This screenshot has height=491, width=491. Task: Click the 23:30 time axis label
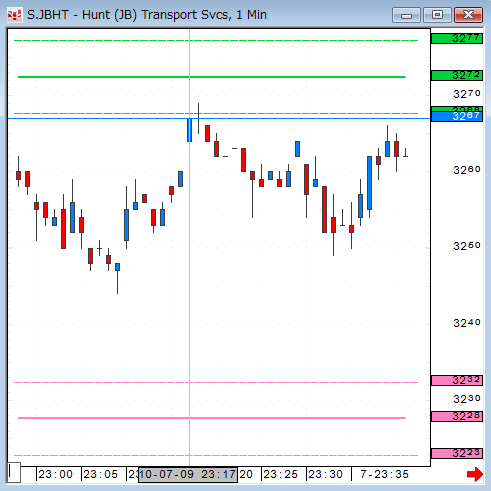325,474
